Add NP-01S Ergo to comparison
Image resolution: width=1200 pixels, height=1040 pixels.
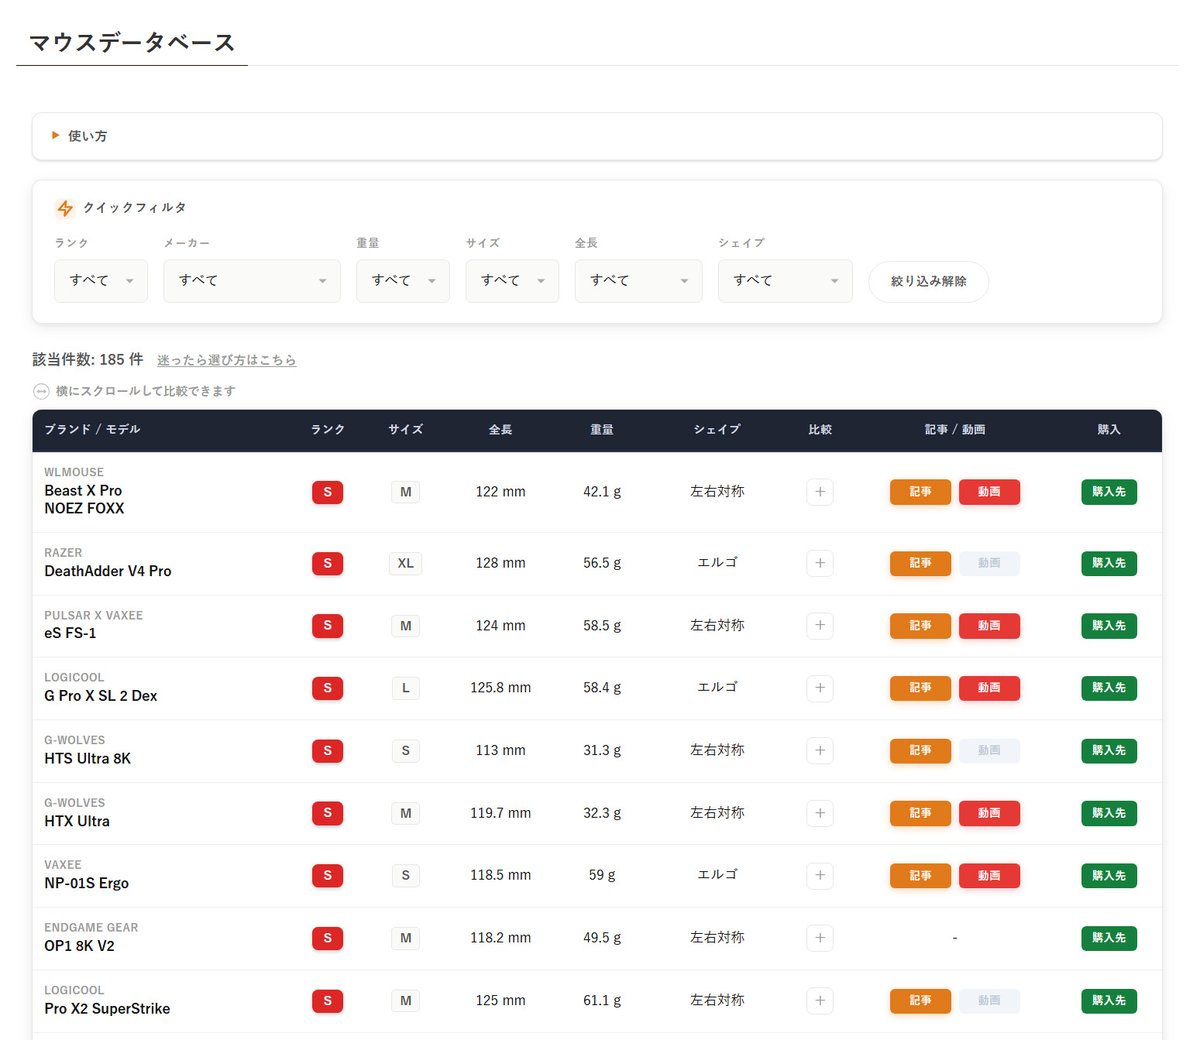(820, 876)
